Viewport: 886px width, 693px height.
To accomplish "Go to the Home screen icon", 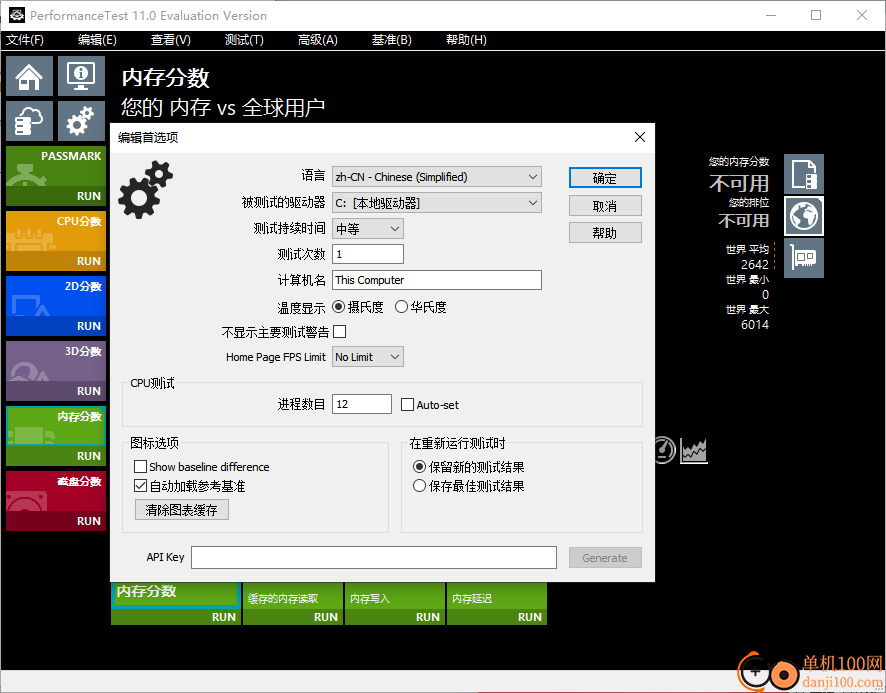I will click(x=29, y=76).
